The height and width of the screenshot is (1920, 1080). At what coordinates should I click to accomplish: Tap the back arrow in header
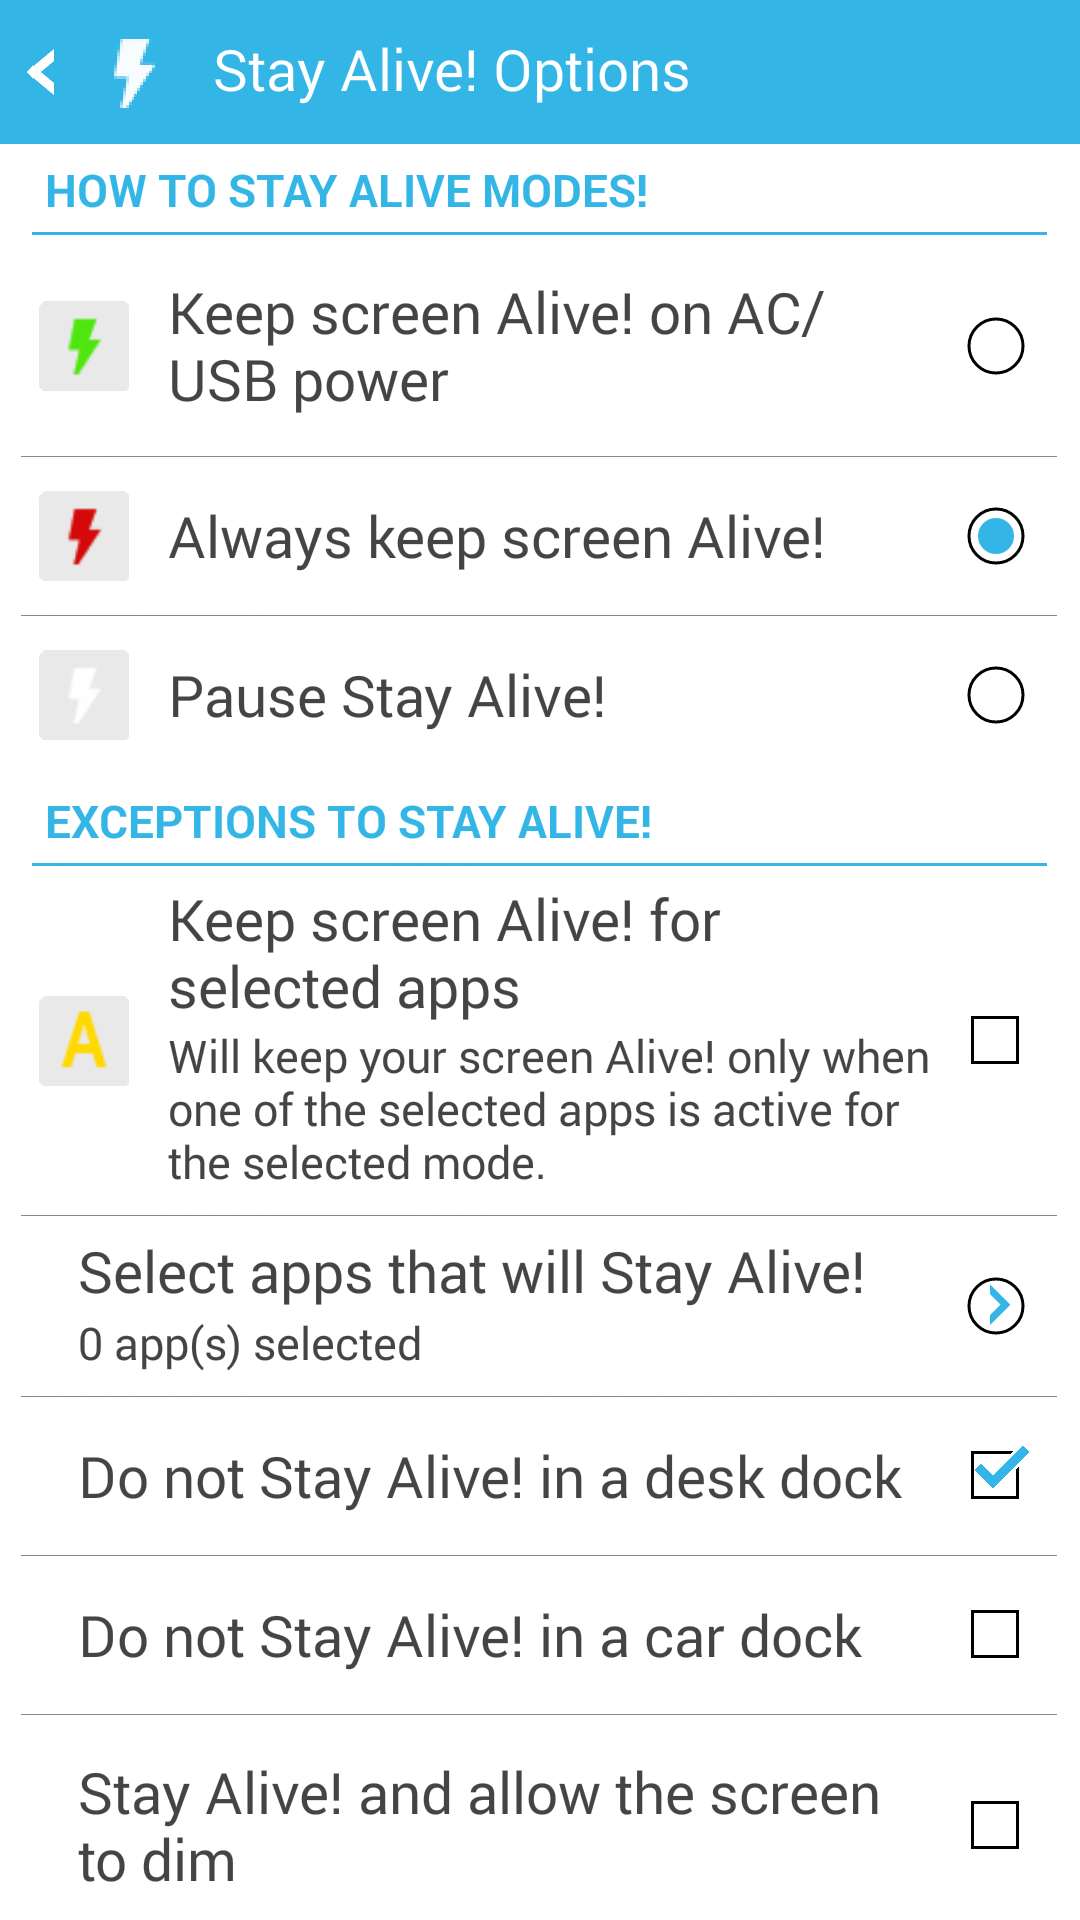pyautogui.click(x=42, y=72)
